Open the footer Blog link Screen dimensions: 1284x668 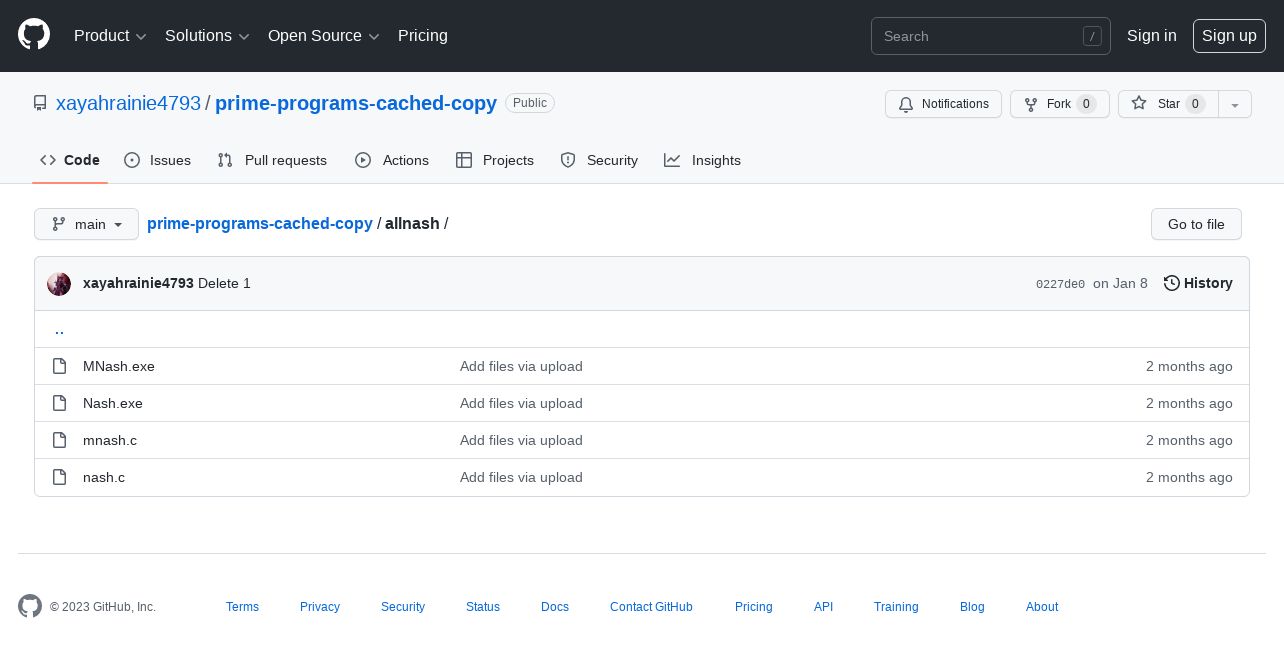pos(972,607)
